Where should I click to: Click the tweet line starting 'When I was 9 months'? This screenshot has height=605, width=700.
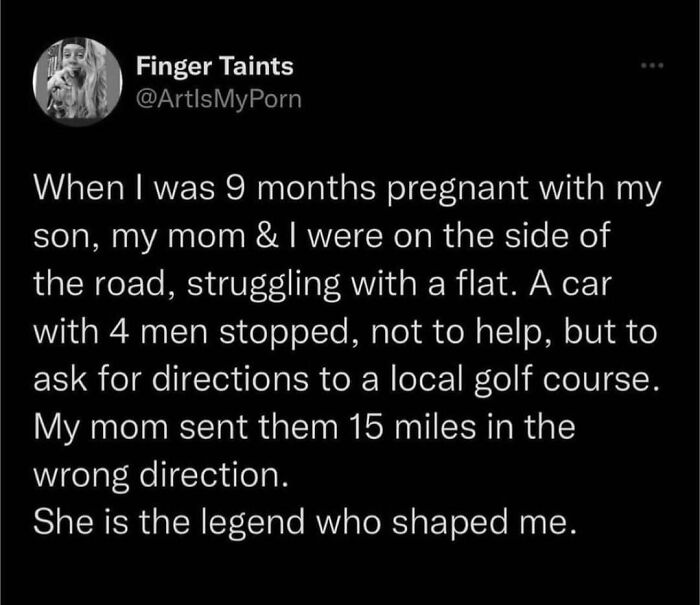pyautogui.click(x=347, y=188)
